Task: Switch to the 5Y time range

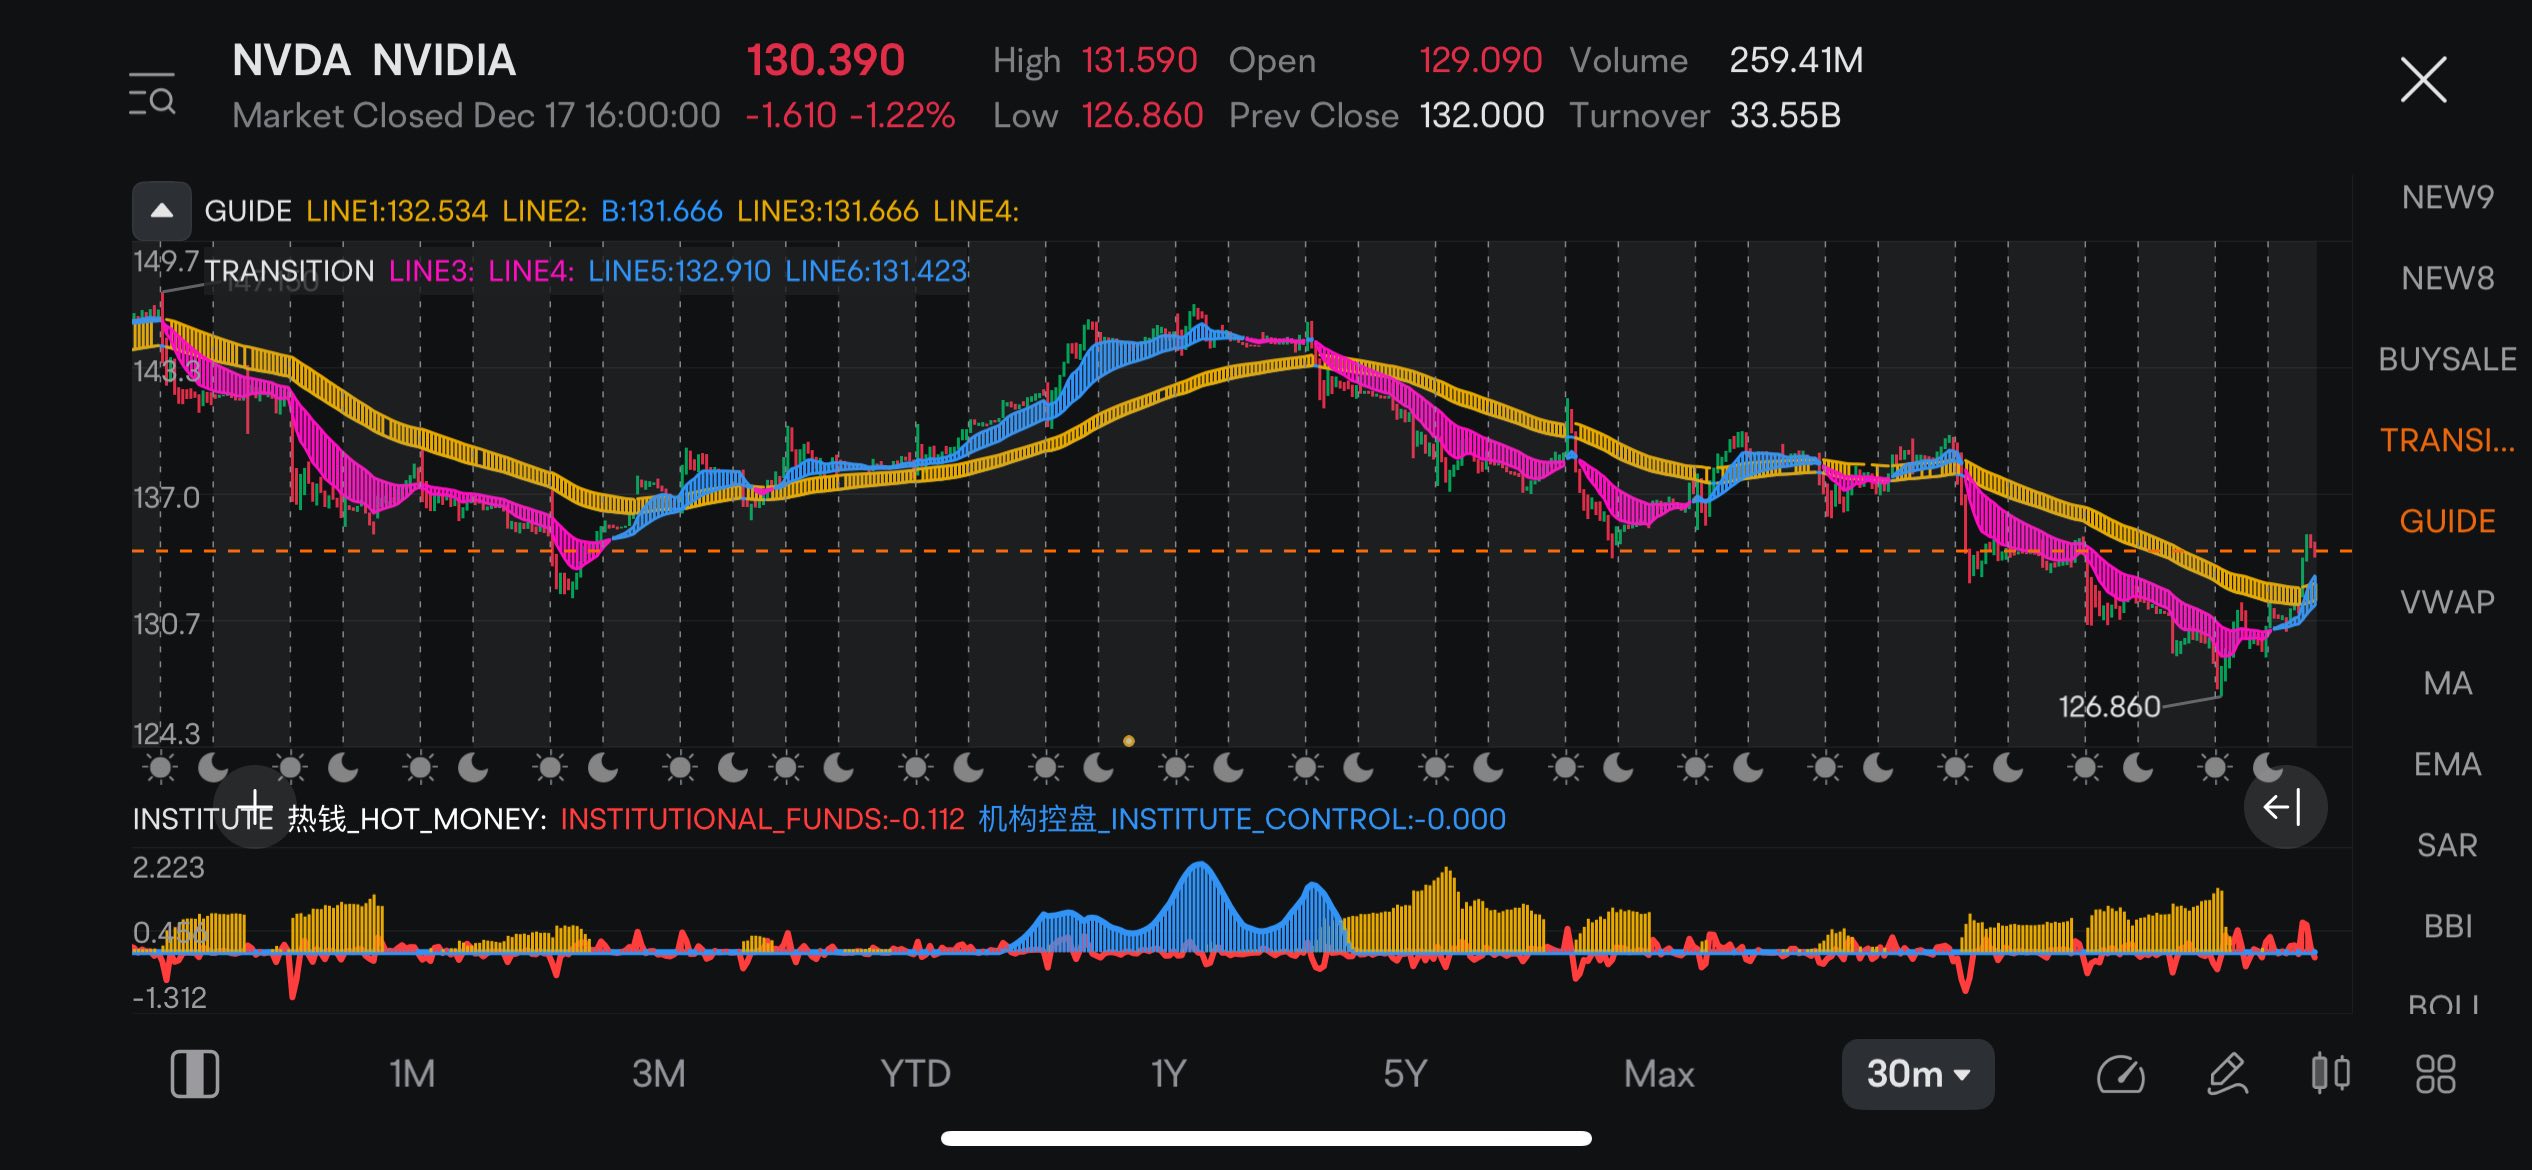Action: coord(1405,1074)
